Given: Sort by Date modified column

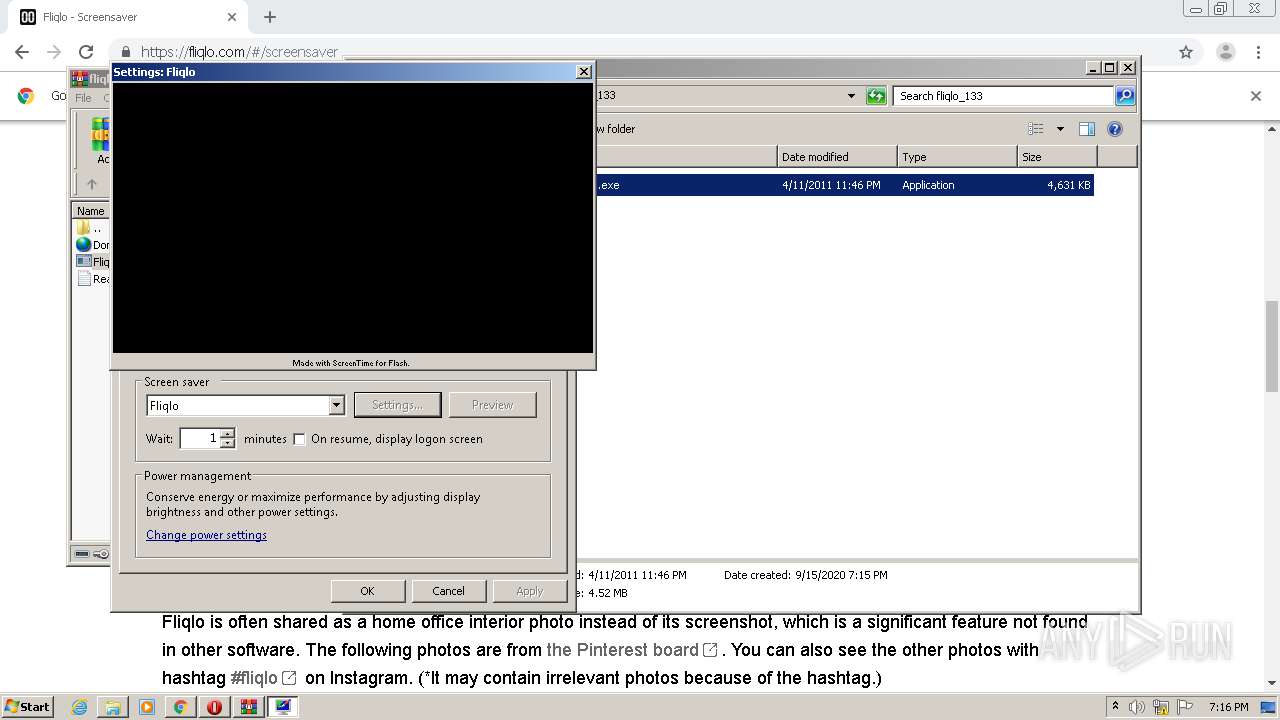Looking at the screenshot, I should [x=837, y=157].
